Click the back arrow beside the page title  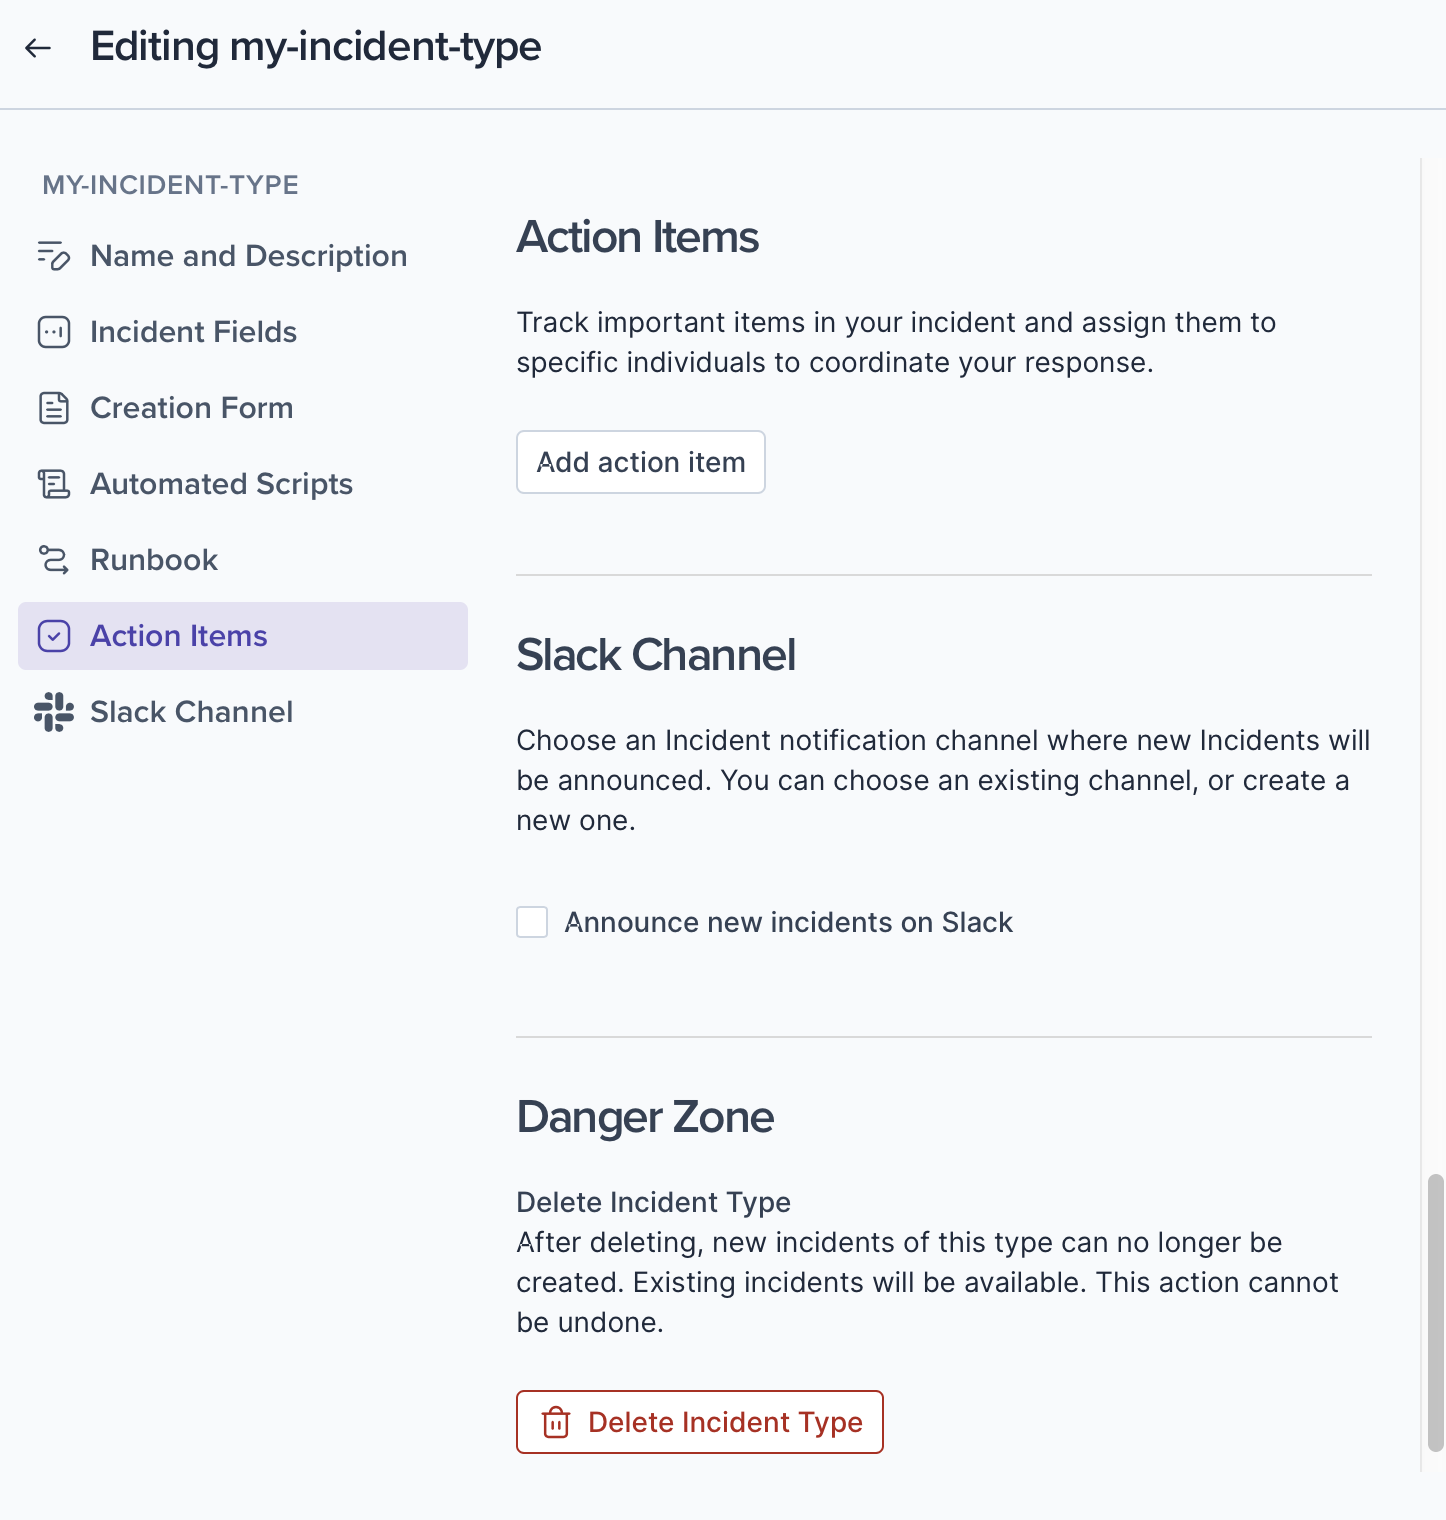38,48
